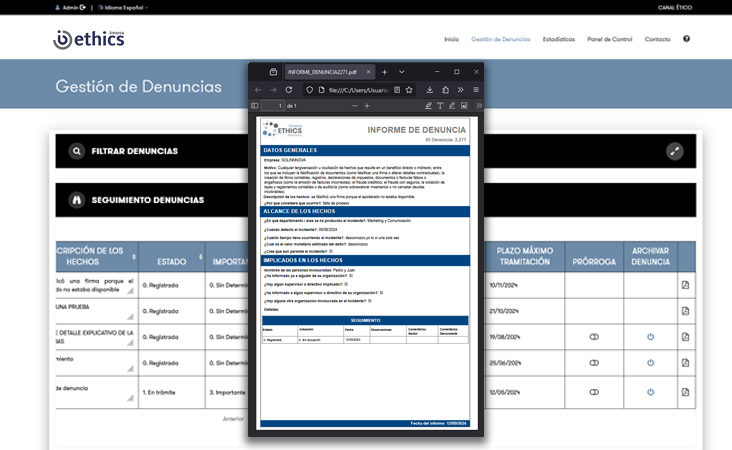
Task: Click the help question mark icon
Action: coord(687,39)
